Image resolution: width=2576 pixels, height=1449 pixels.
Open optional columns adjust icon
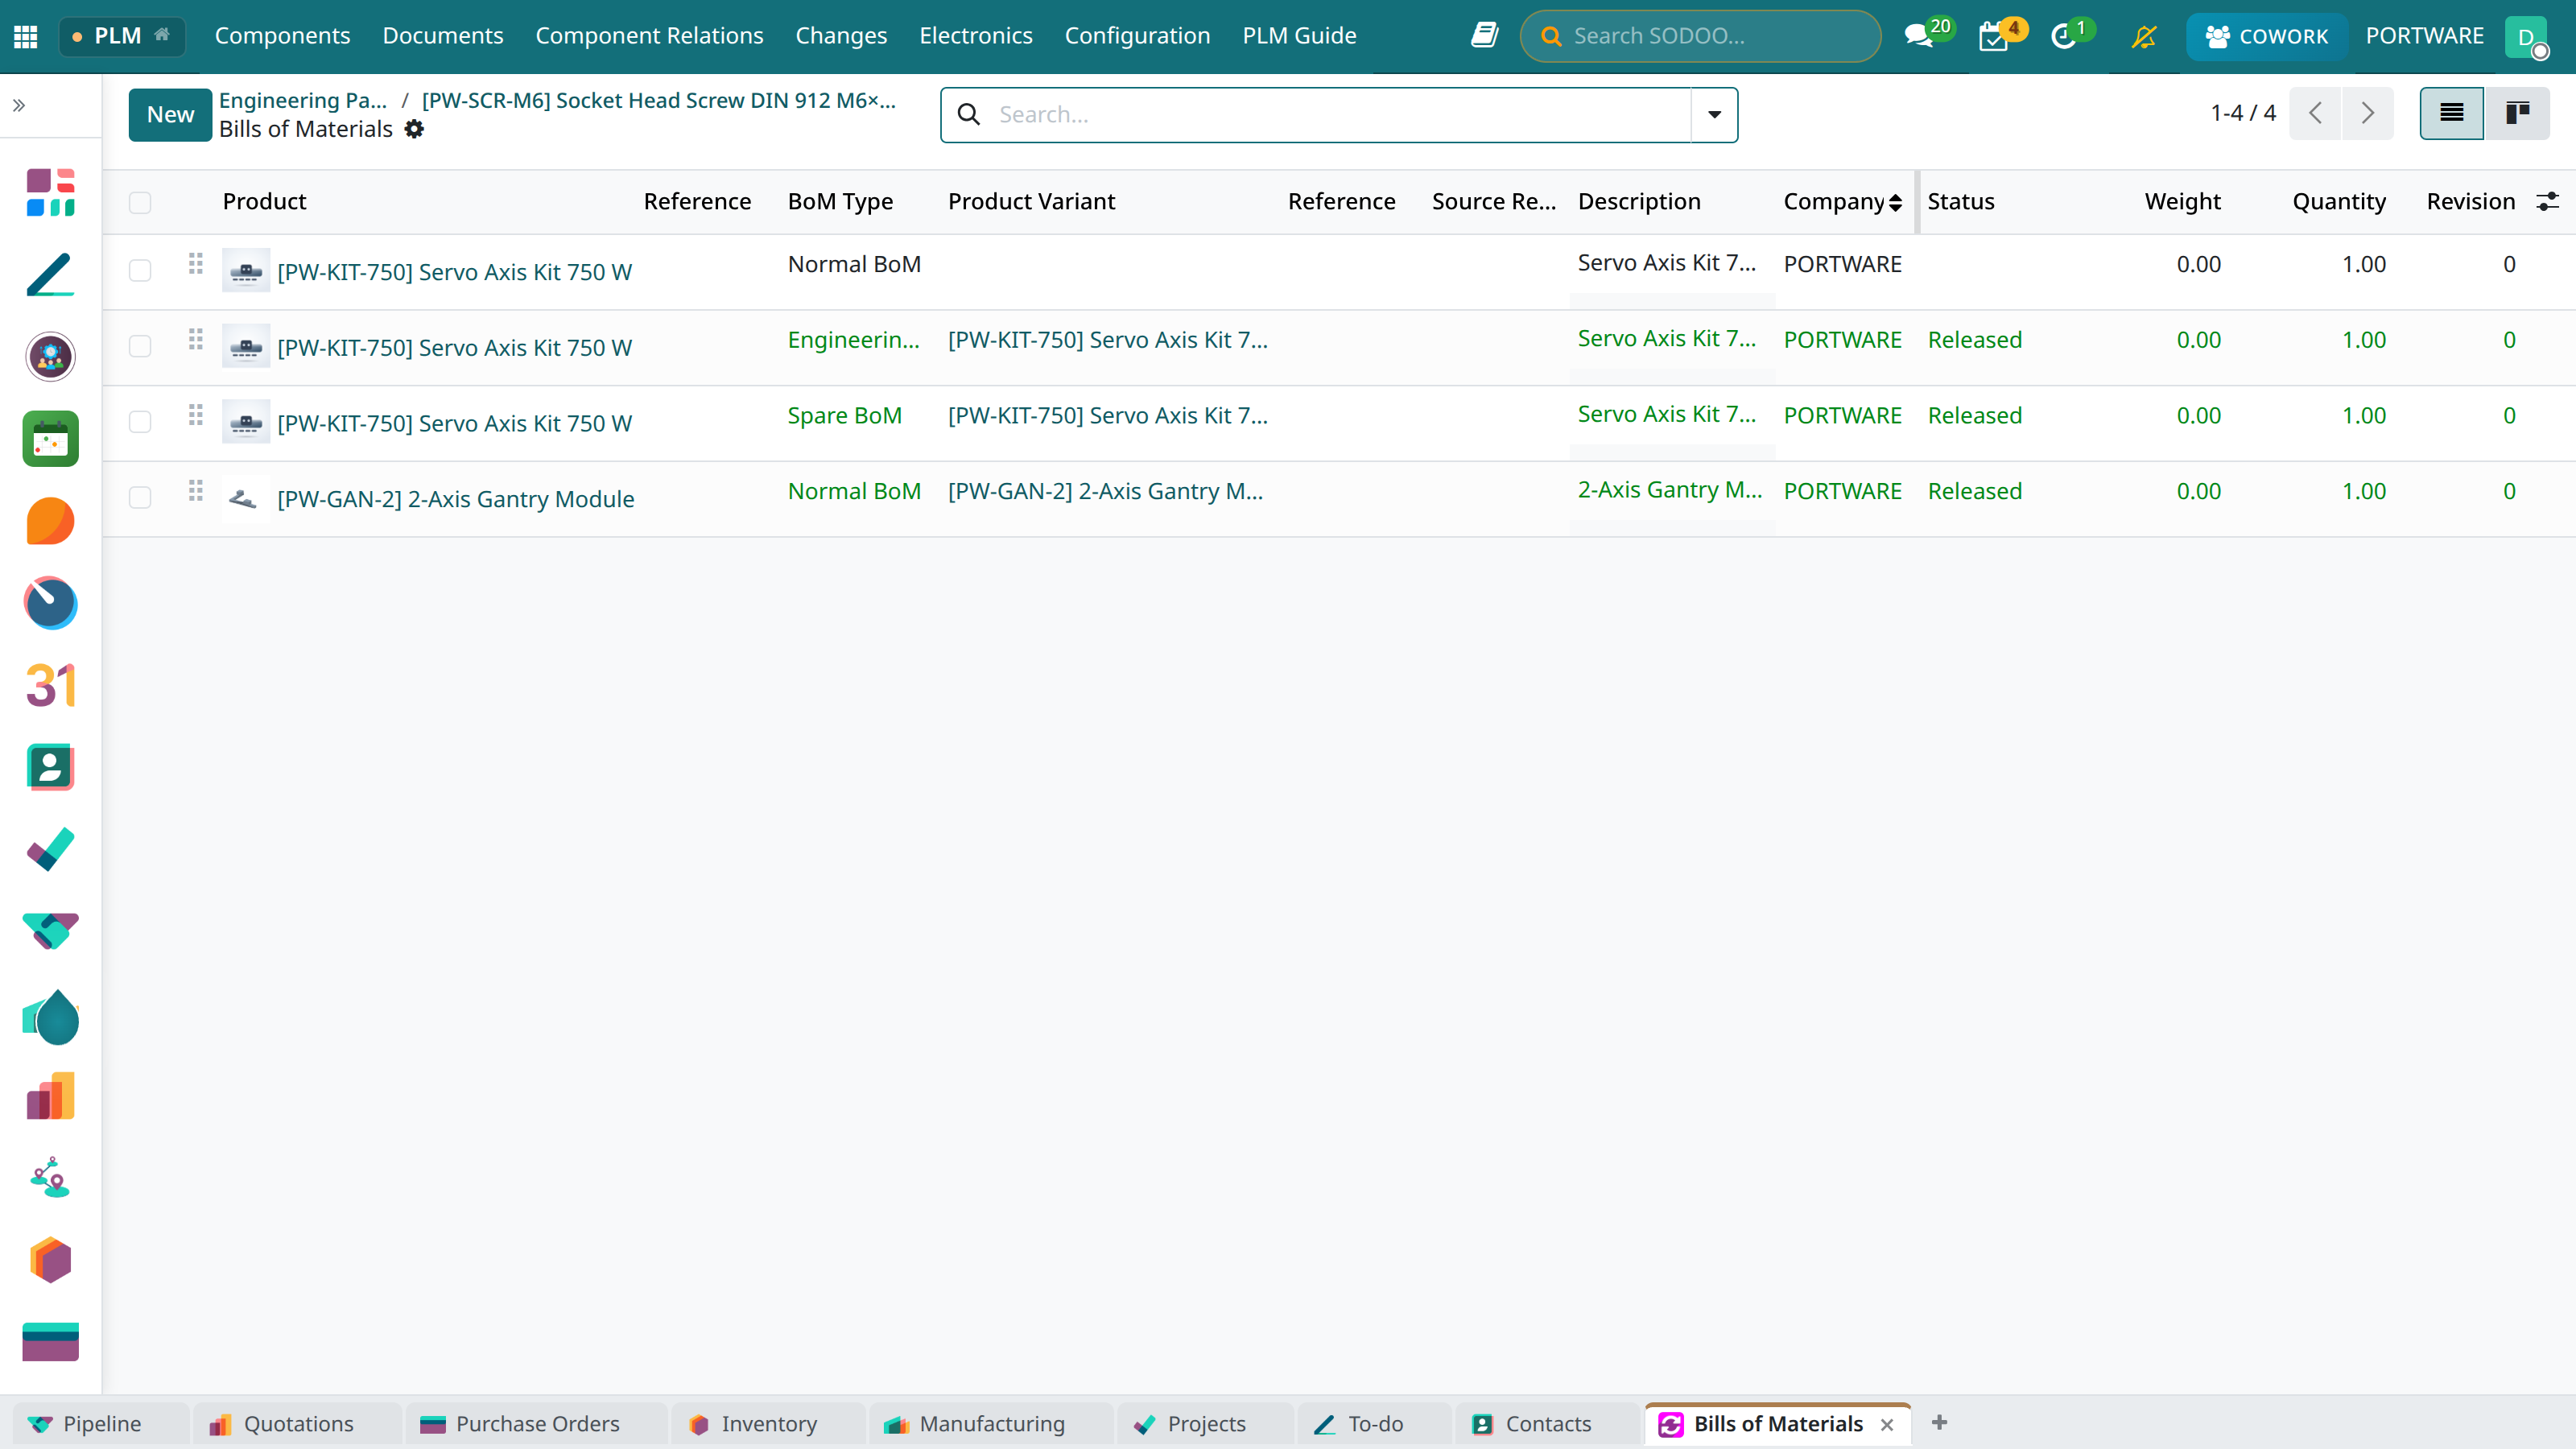2548,201
